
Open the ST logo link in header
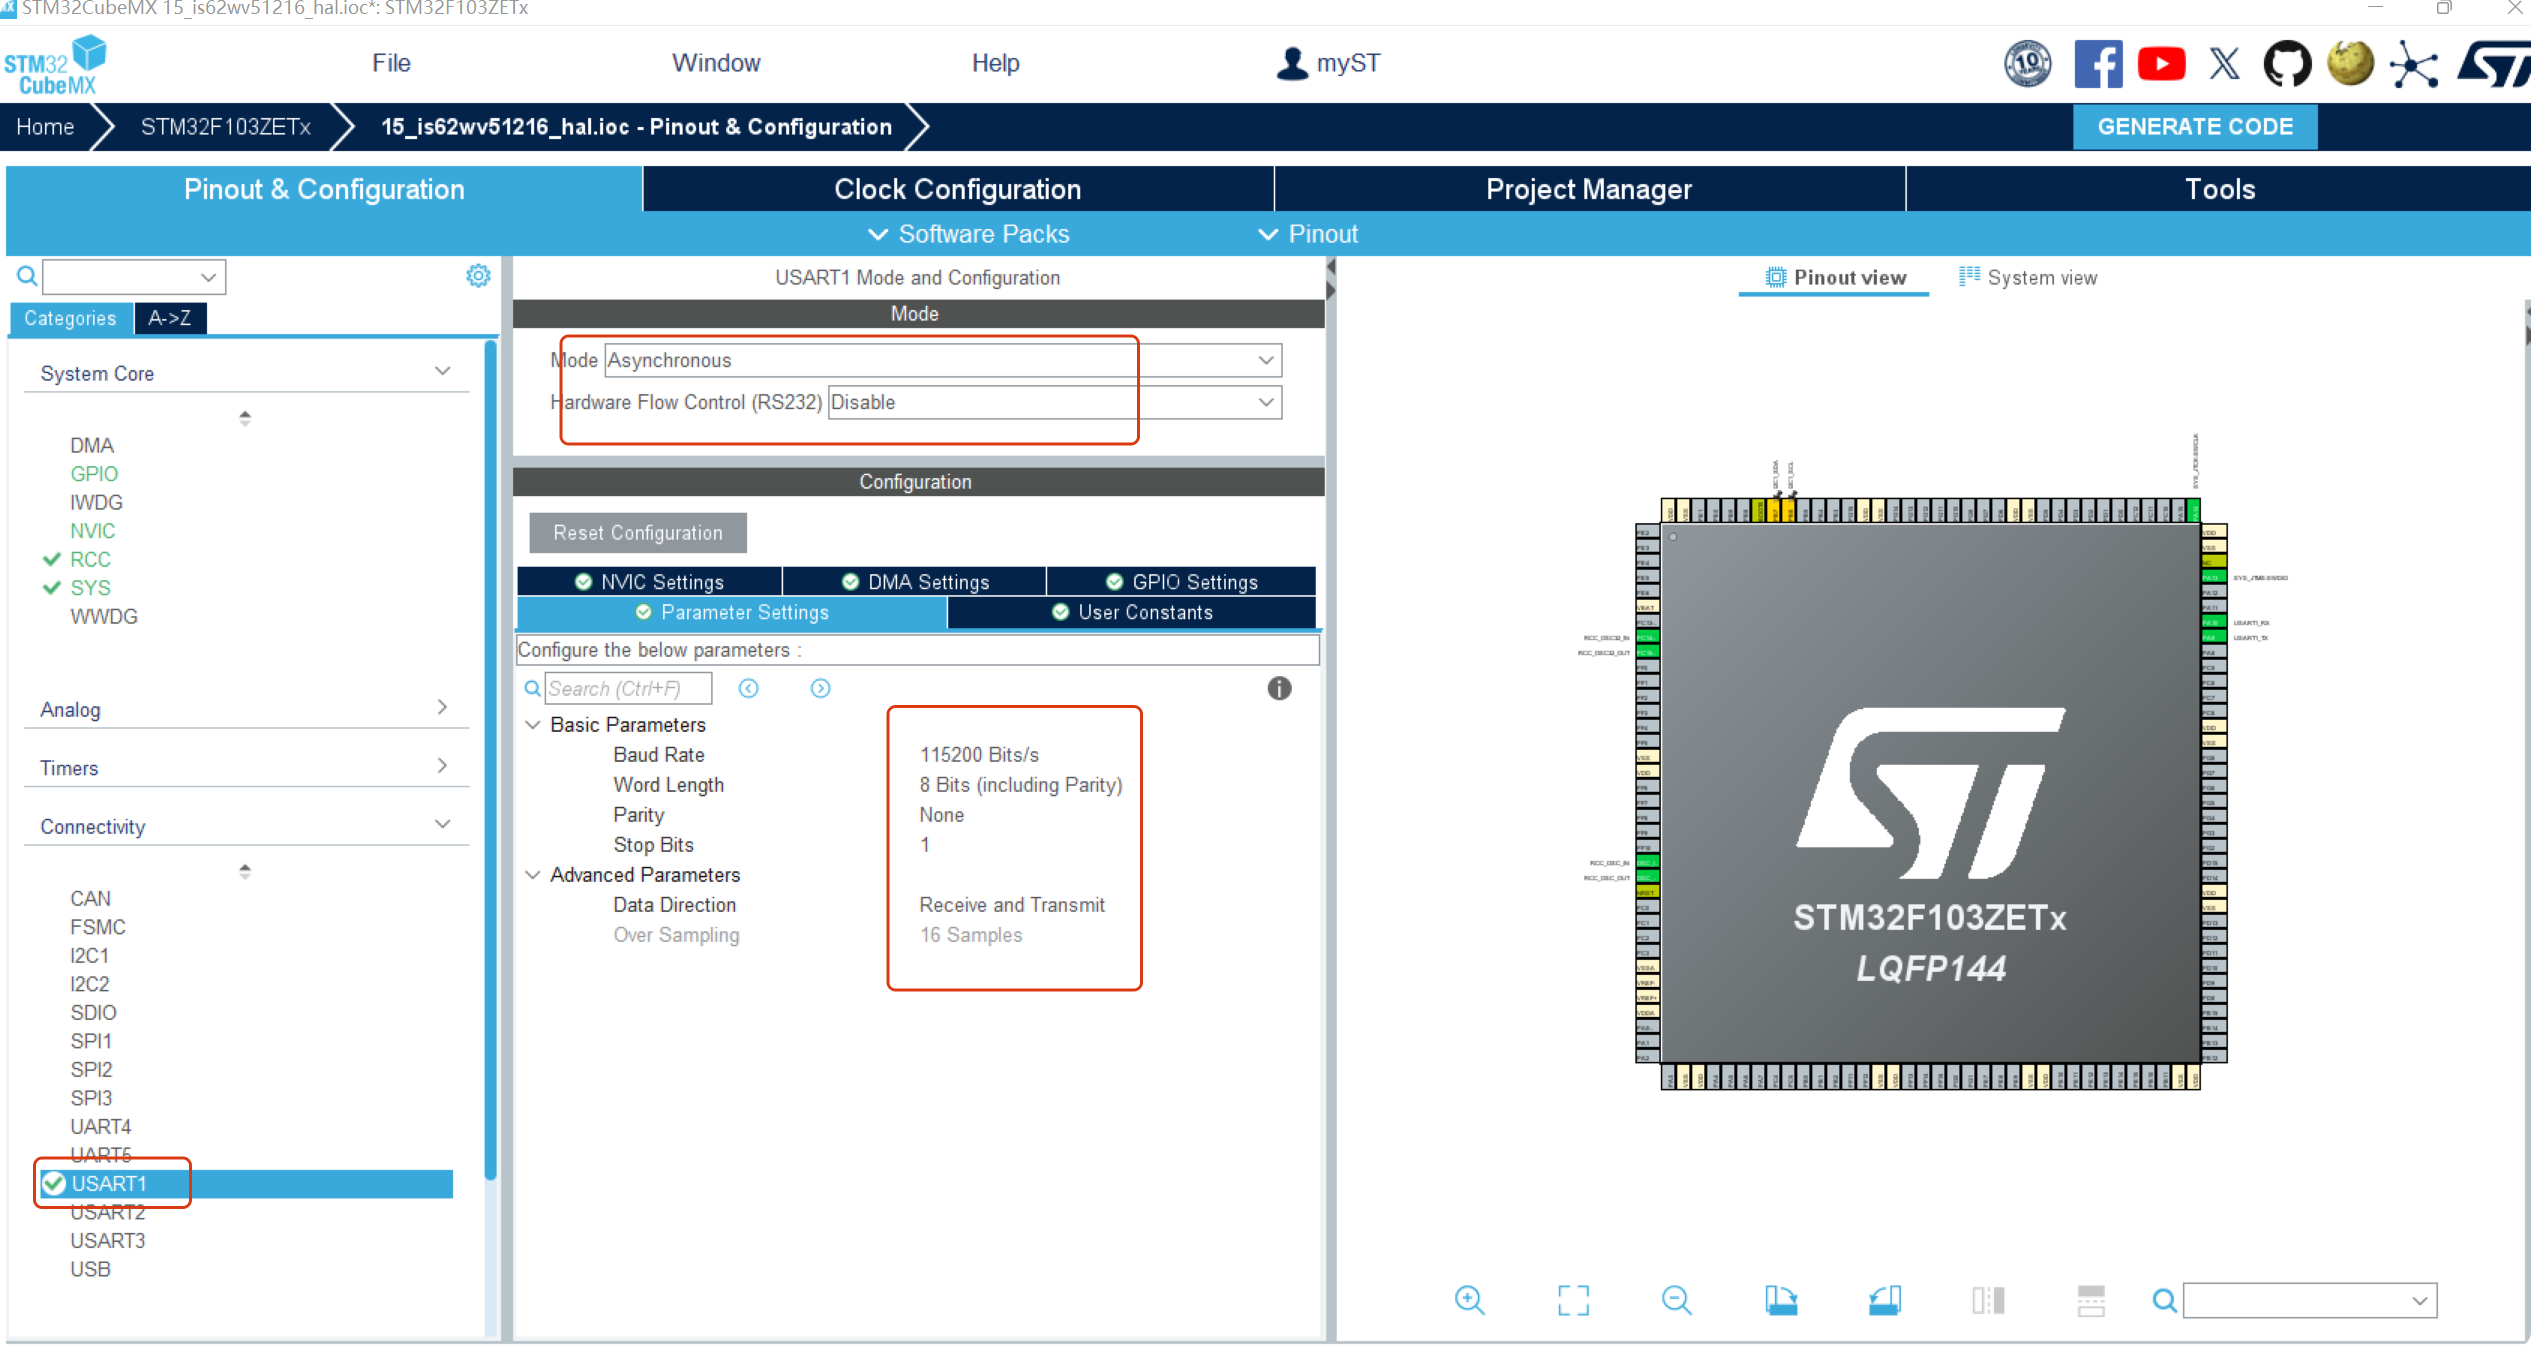(2494, 64)
